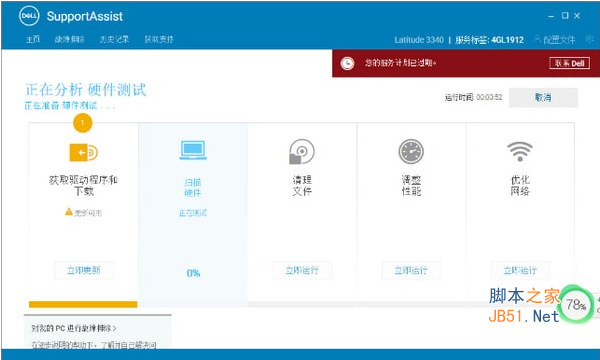Click the 扫描硬件 tile label
600x360 pixels.
tap(193, 187)
